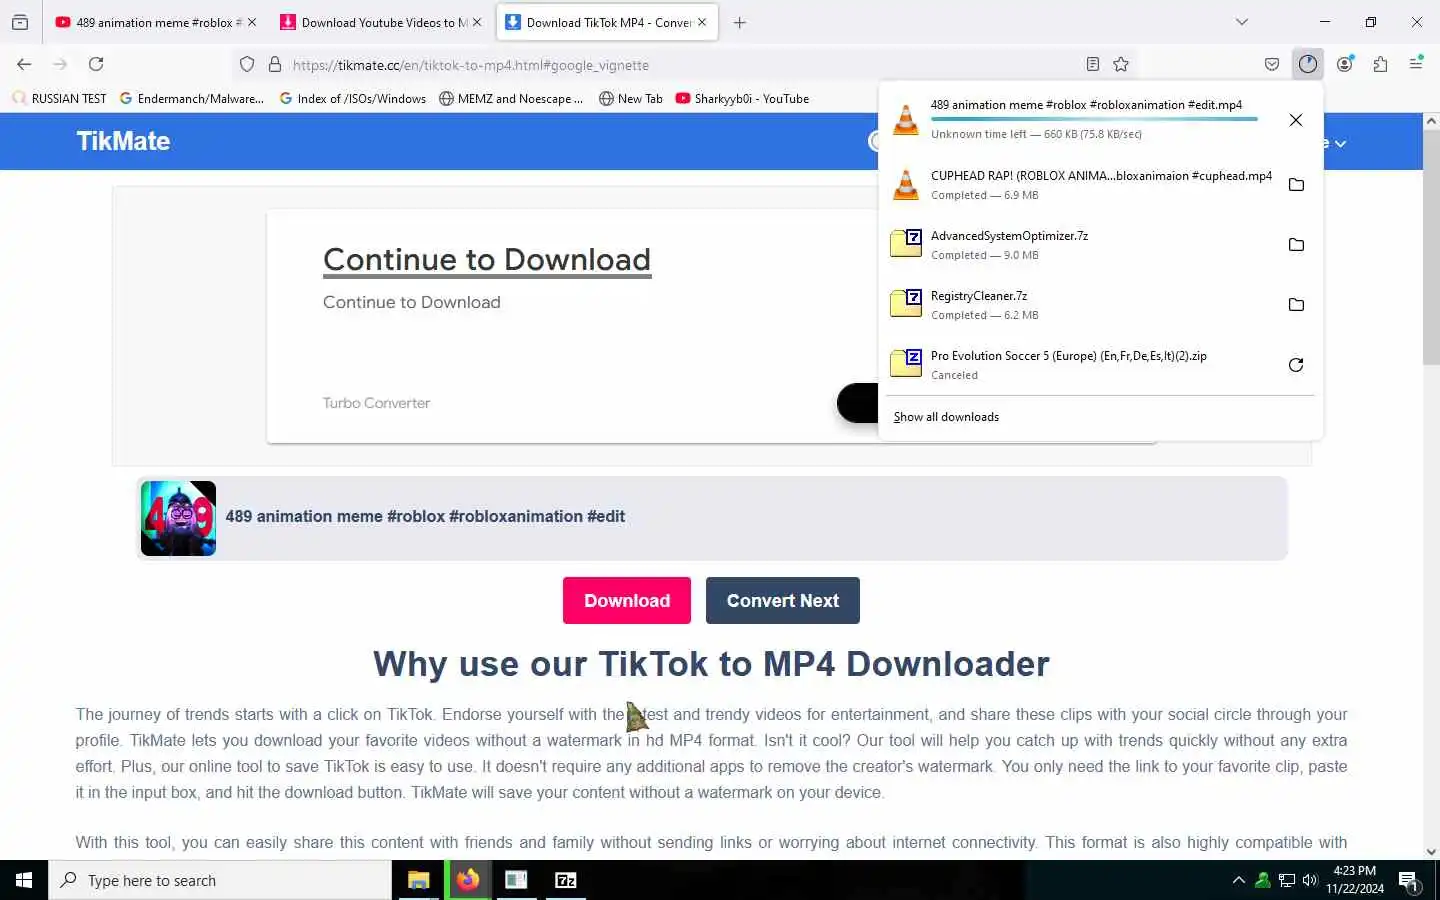Click the pink Download button
Image resolution: width=1440 pixels, height=900 pixels.
point(627,600)
